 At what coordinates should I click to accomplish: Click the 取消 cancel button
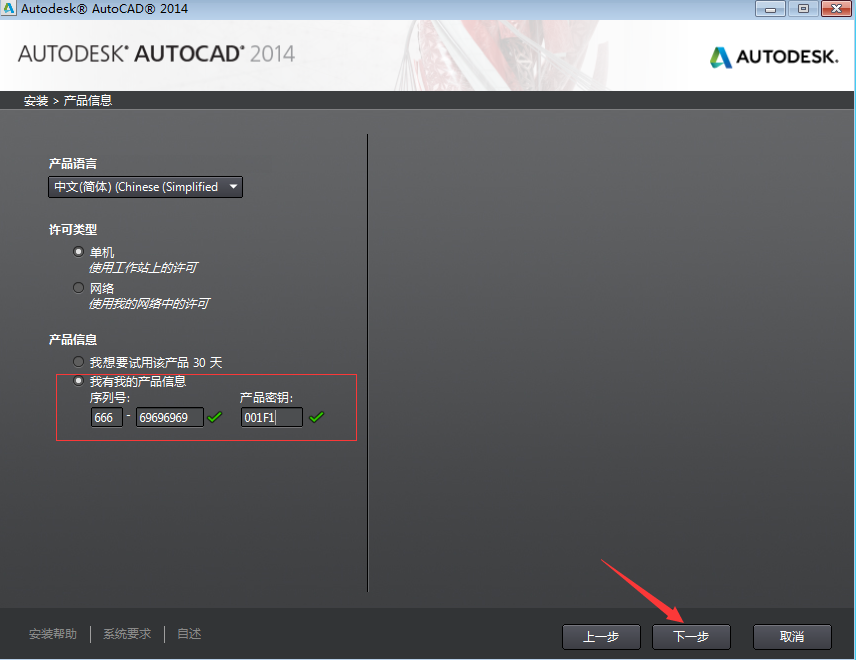792,637
